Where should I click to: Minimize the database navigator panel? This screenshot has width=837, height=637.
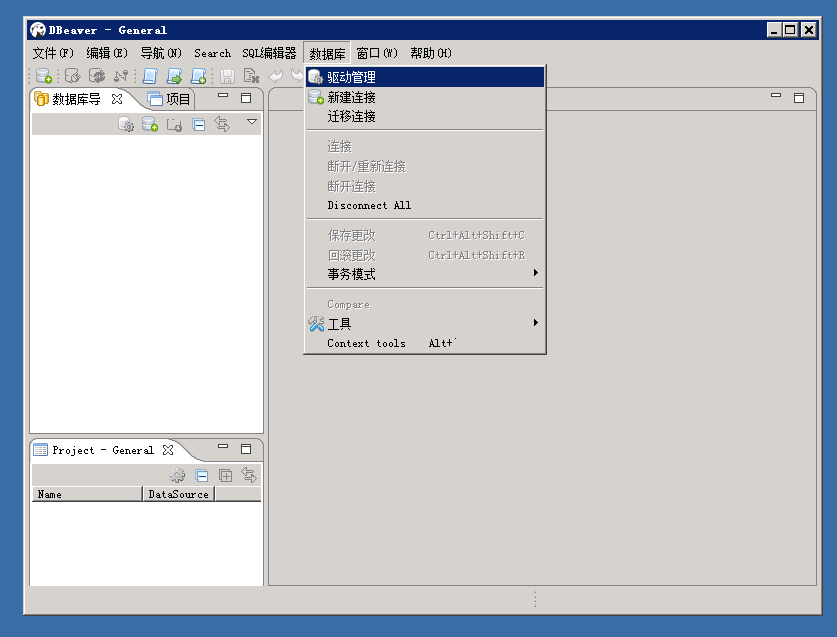coord(223,96)
